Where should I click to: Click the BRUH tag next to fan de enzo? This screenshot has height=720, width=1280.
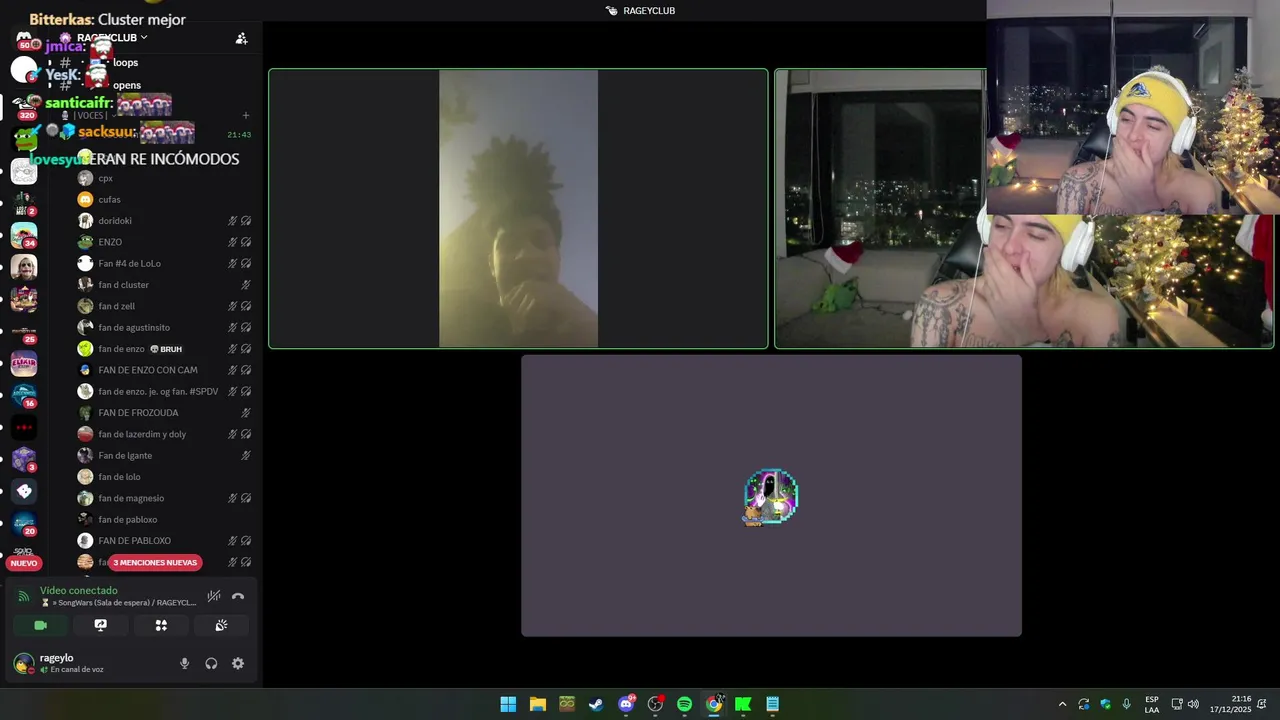pos(166,349)
